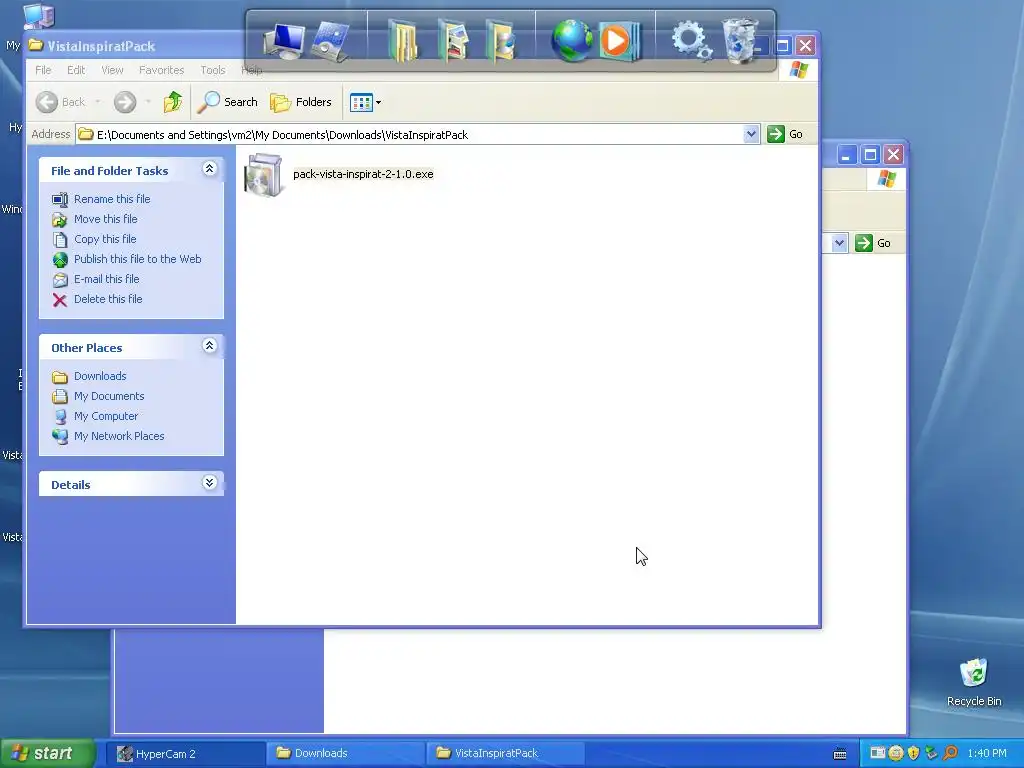This screenshot has width=1024, height=768.
Task: Open the recycle bin icon in the dock
Action: tap(740, 40)
